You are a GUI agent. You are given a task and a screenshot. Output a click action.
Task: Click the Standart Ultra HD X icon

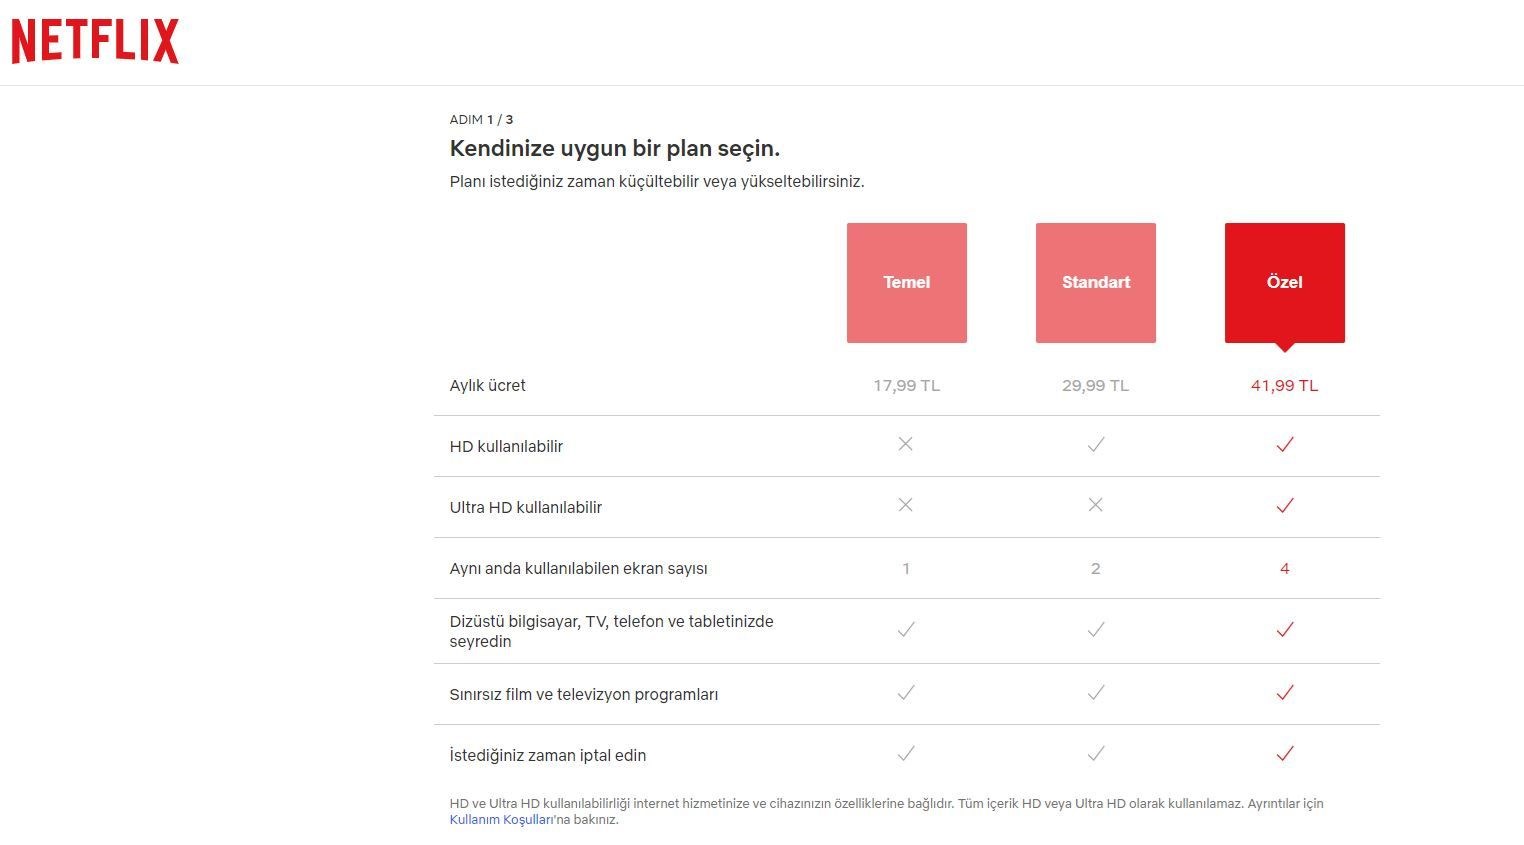tap(1096, 505)
